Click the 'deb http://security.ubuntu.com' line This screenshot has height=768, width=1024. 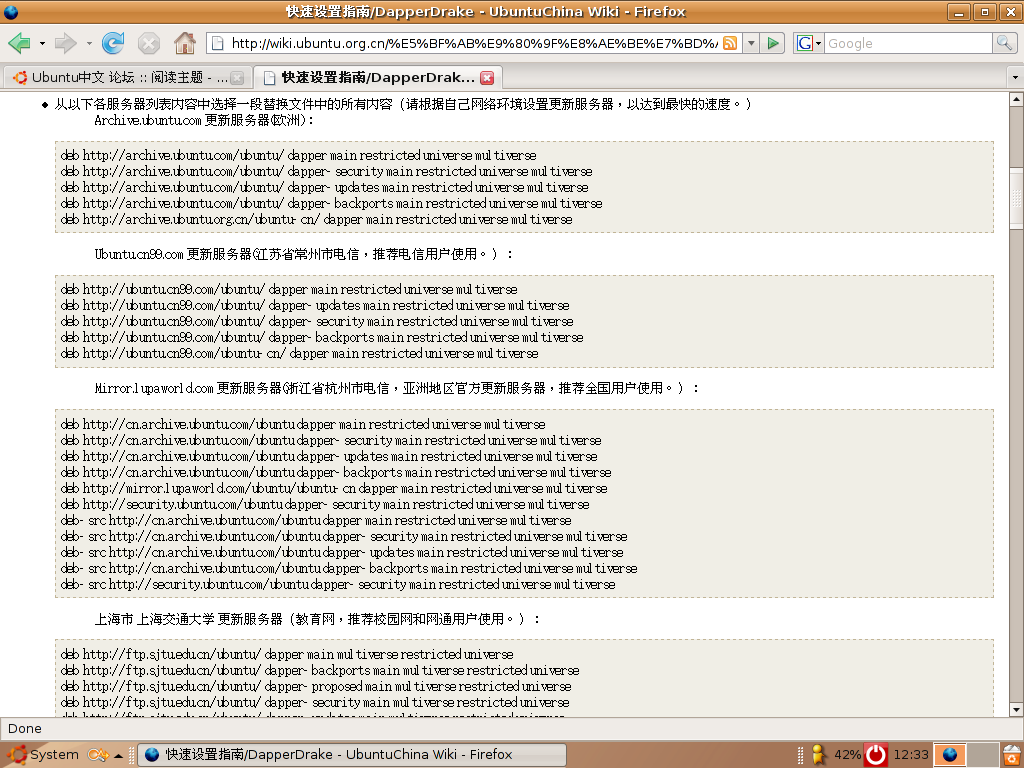tap(325, 505)
